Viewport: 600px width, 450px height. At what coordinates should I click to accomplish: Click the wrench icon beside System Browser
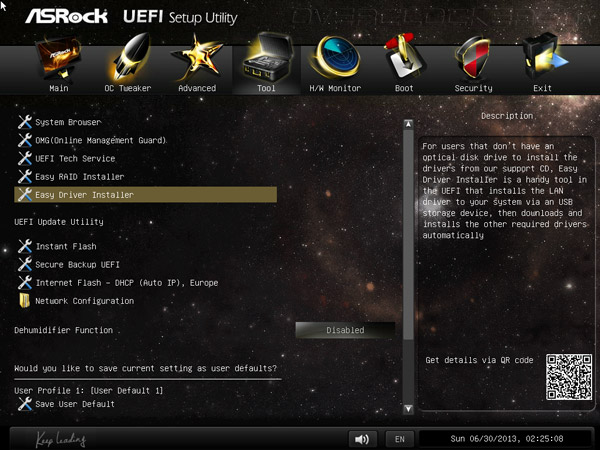click(x=25, y=122)
